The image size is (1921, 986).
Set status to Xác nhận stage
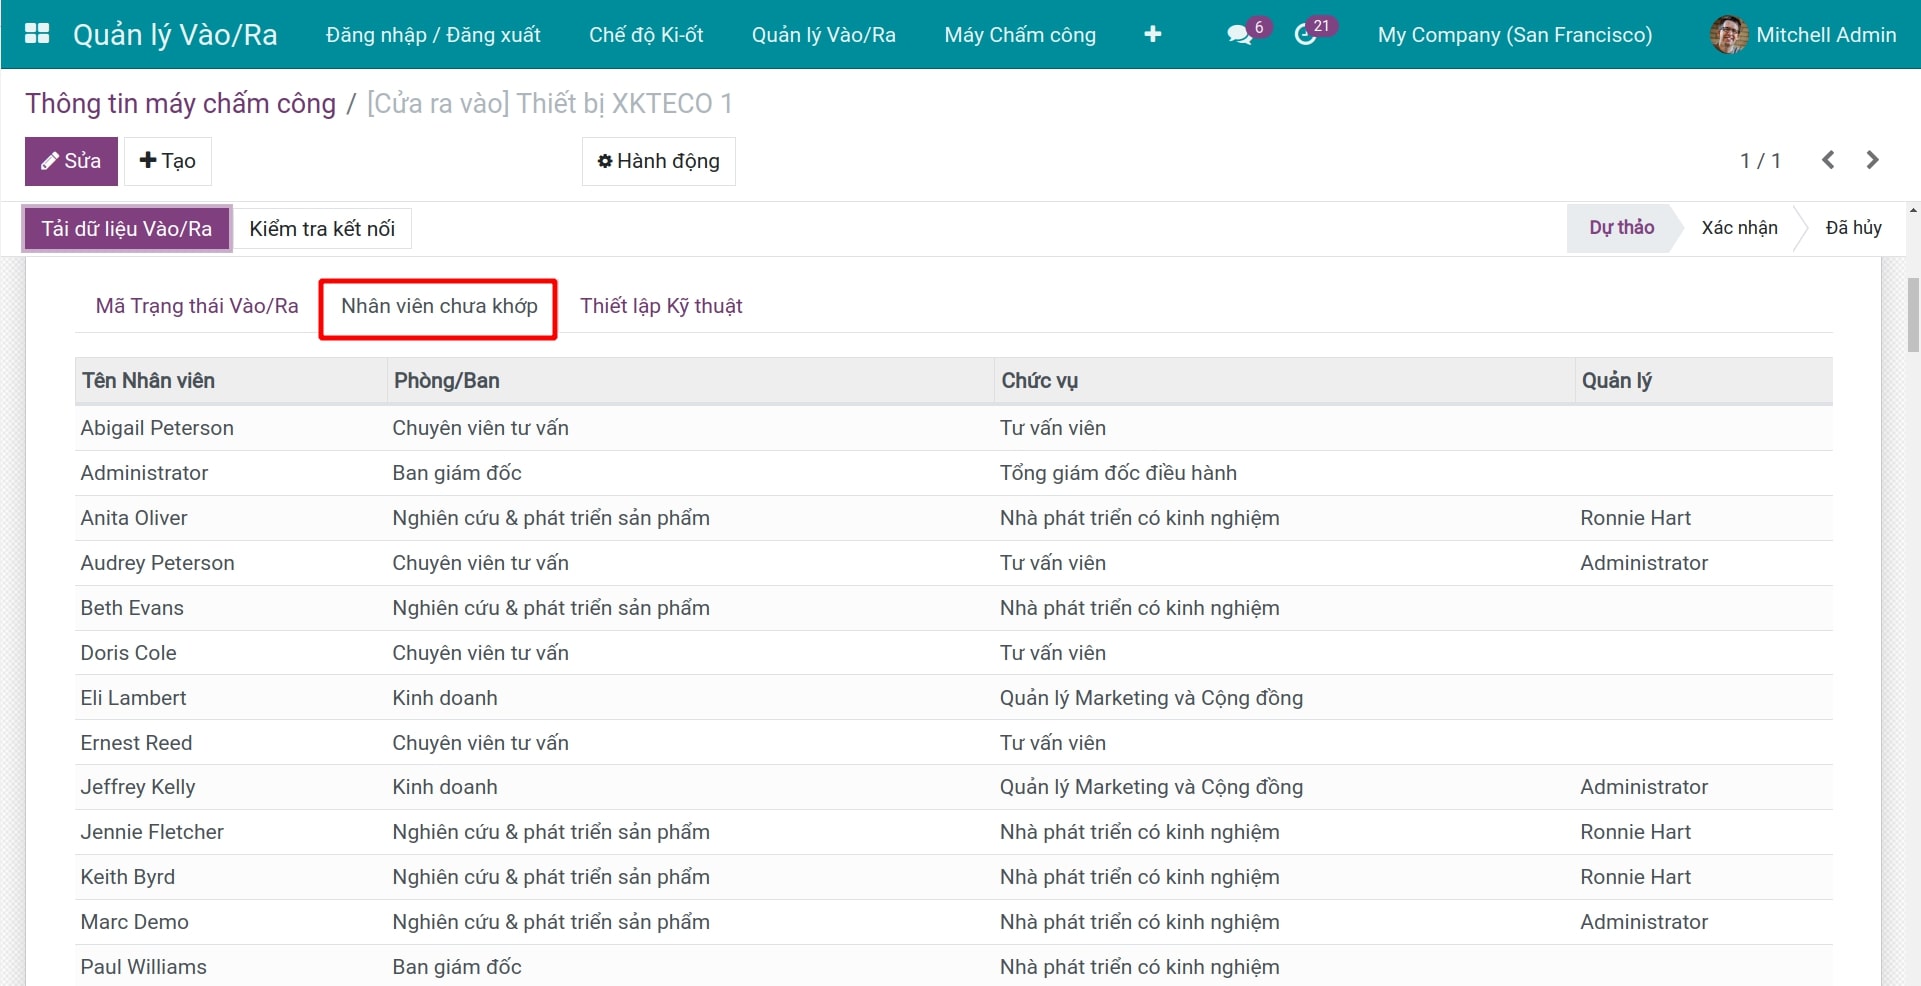point(1739,228)
